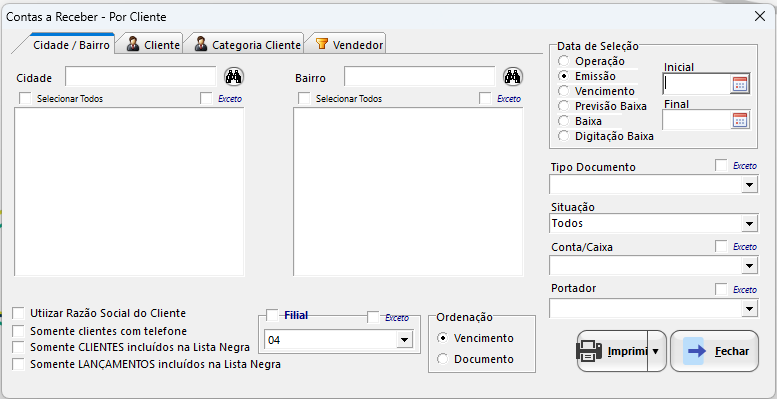
Task: Click the Cidade search input field
Action: [x=141, y=77]
